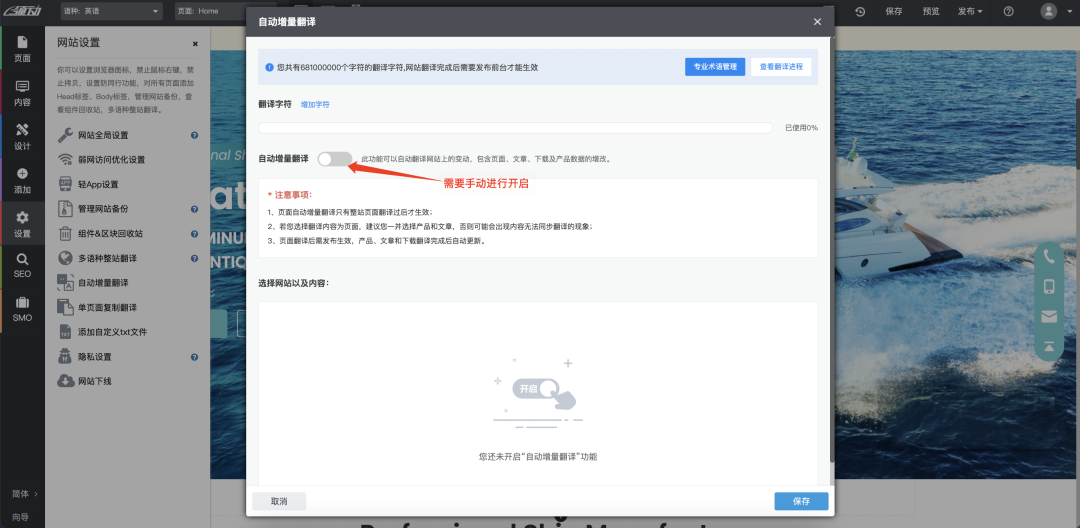Click the dialog's vertical scrollbar

pyautogui.click(x=831, y=248)
